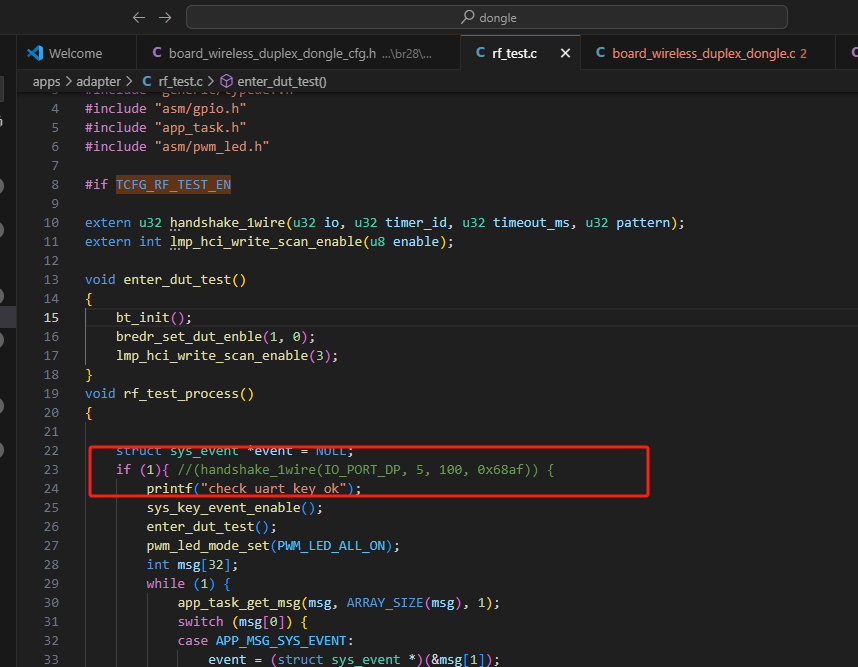The width and height of the screenshot is (858, 667).
Task: Click the case APP_MSG_SYS_EVENT: label
Action: coord(266,641)
